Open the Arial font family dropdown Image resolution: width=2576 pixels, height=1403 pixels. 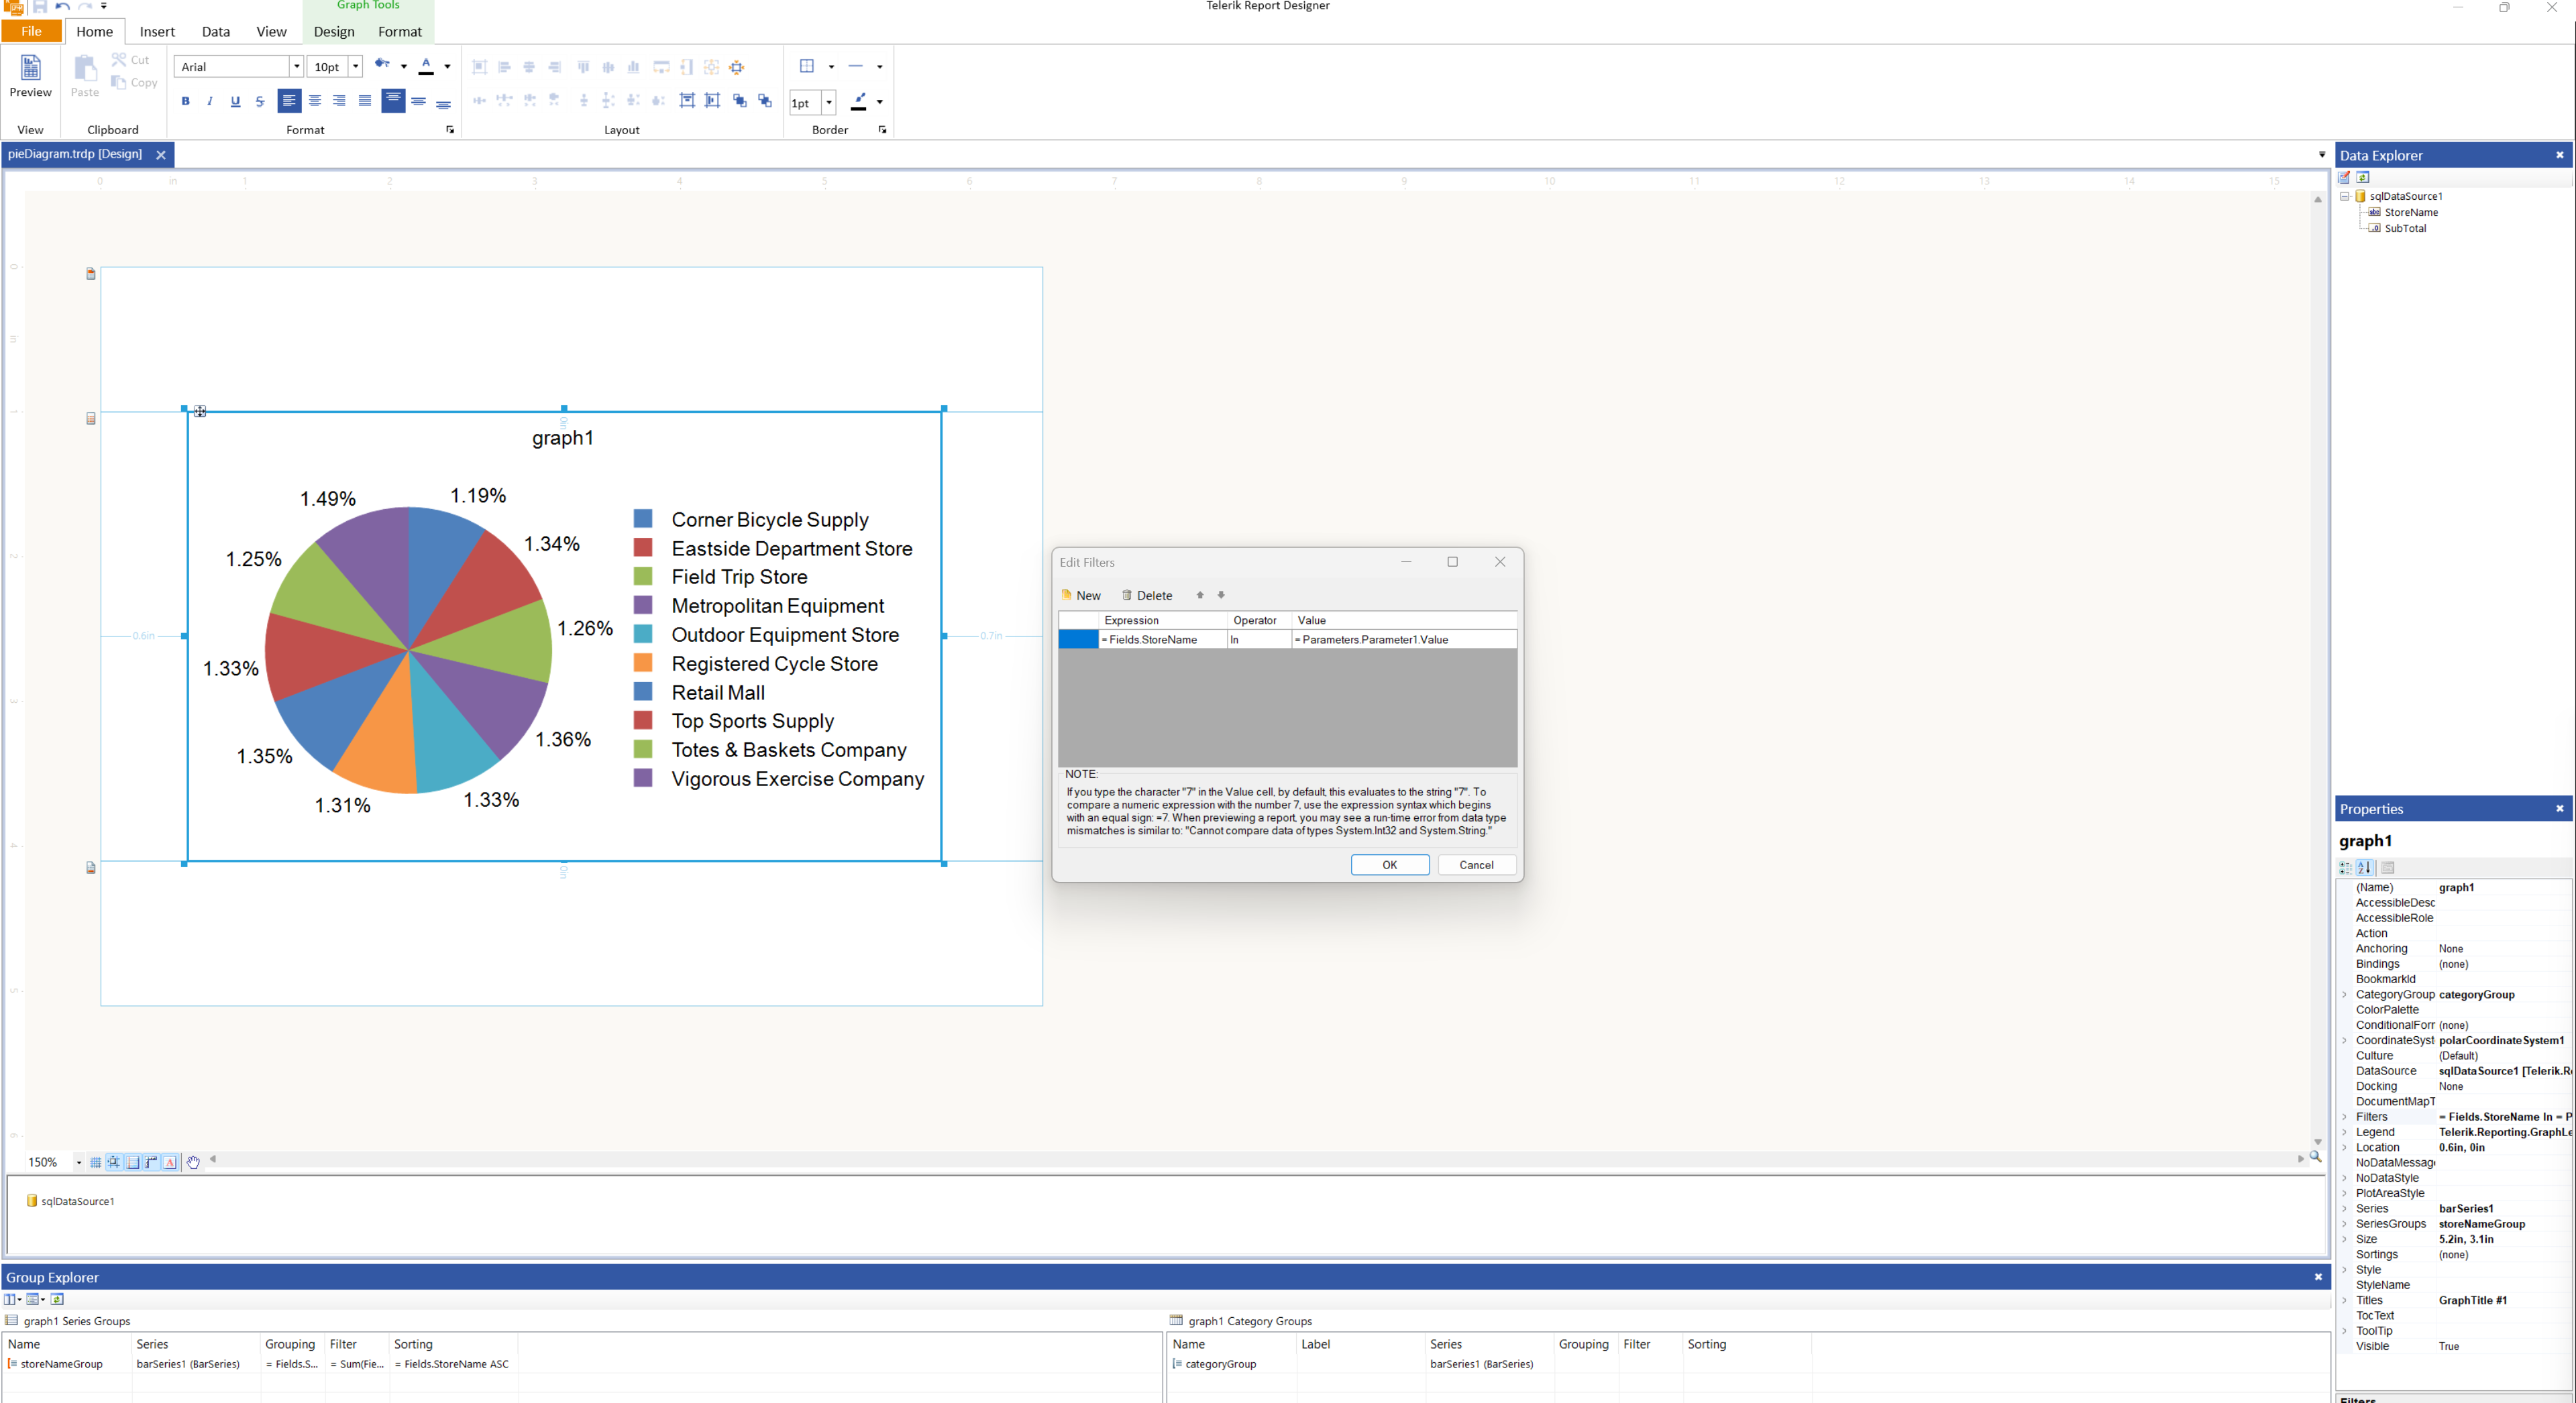click(x=296, y=67)
